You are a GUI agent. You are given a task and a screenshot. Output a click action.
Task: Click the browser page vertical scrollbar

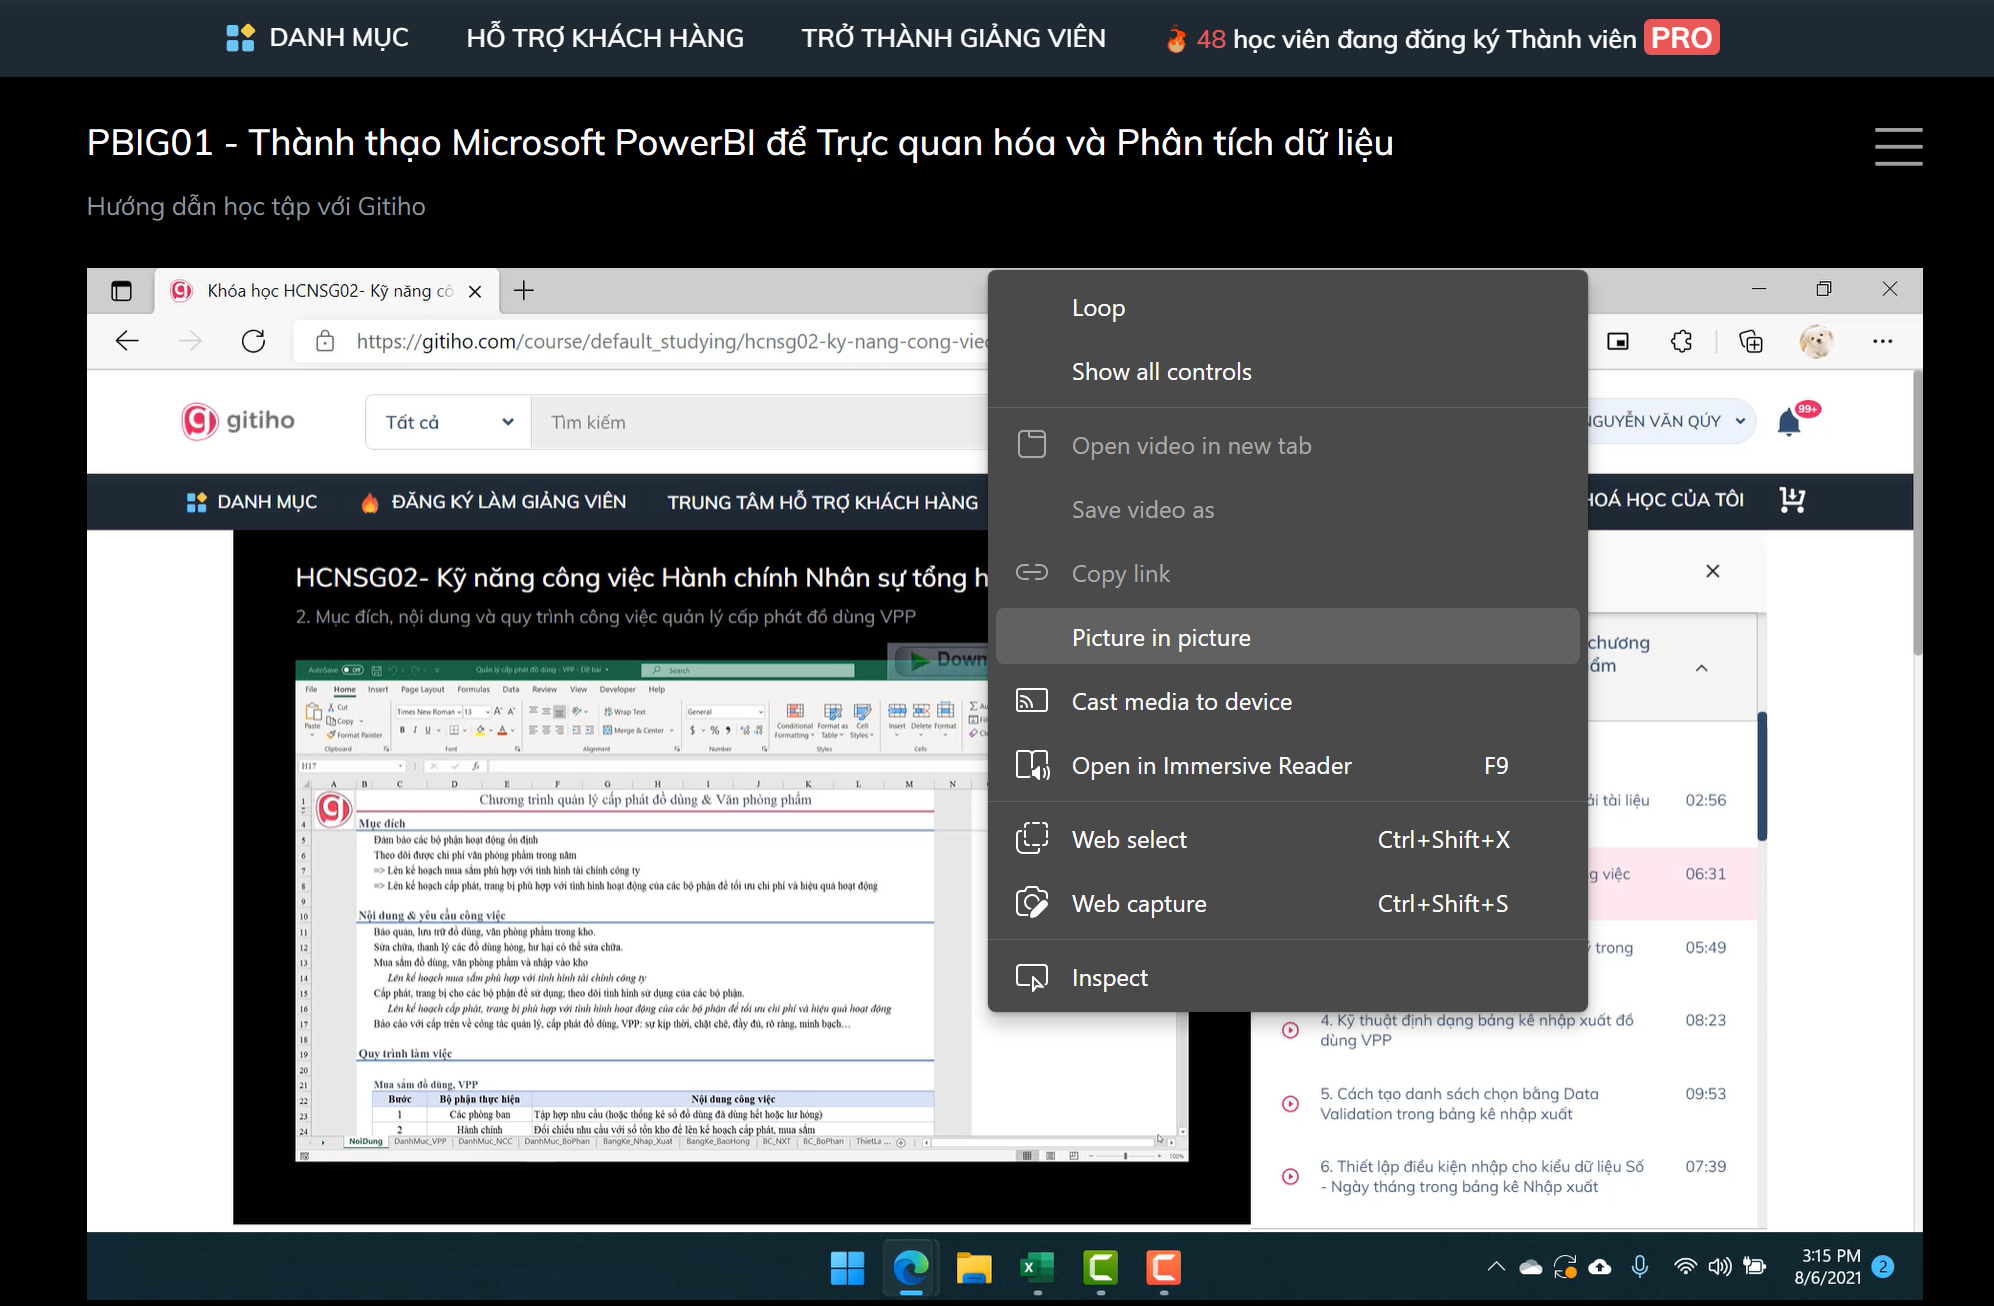click(x=1917, y=515)
